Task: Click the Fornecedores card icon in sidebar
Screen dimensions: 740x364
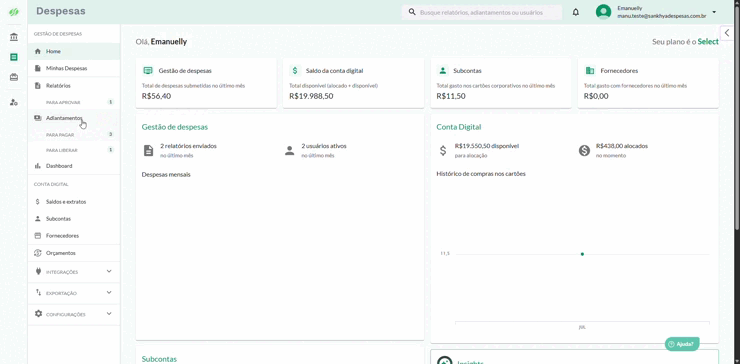Action: pyautogui.click(x=38, y=236)
